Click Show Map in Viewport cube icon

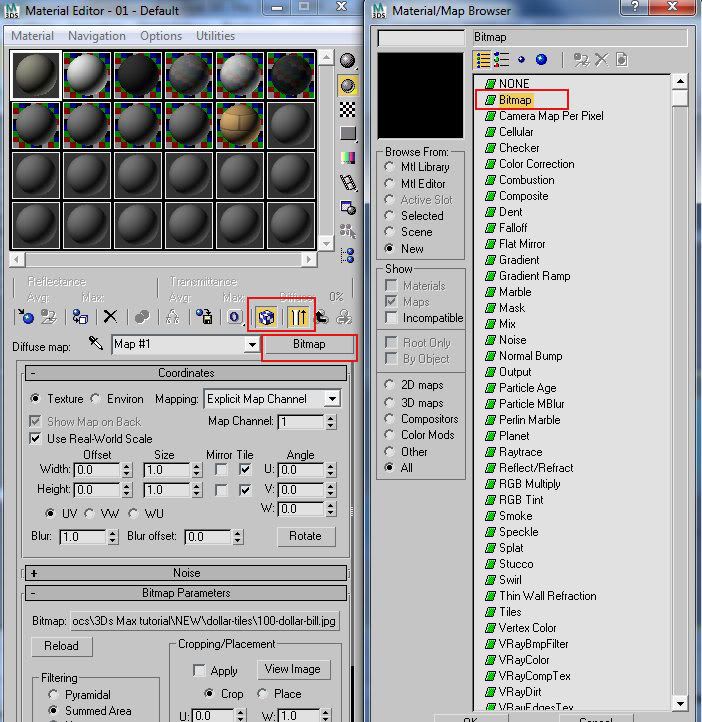(266, 317)
